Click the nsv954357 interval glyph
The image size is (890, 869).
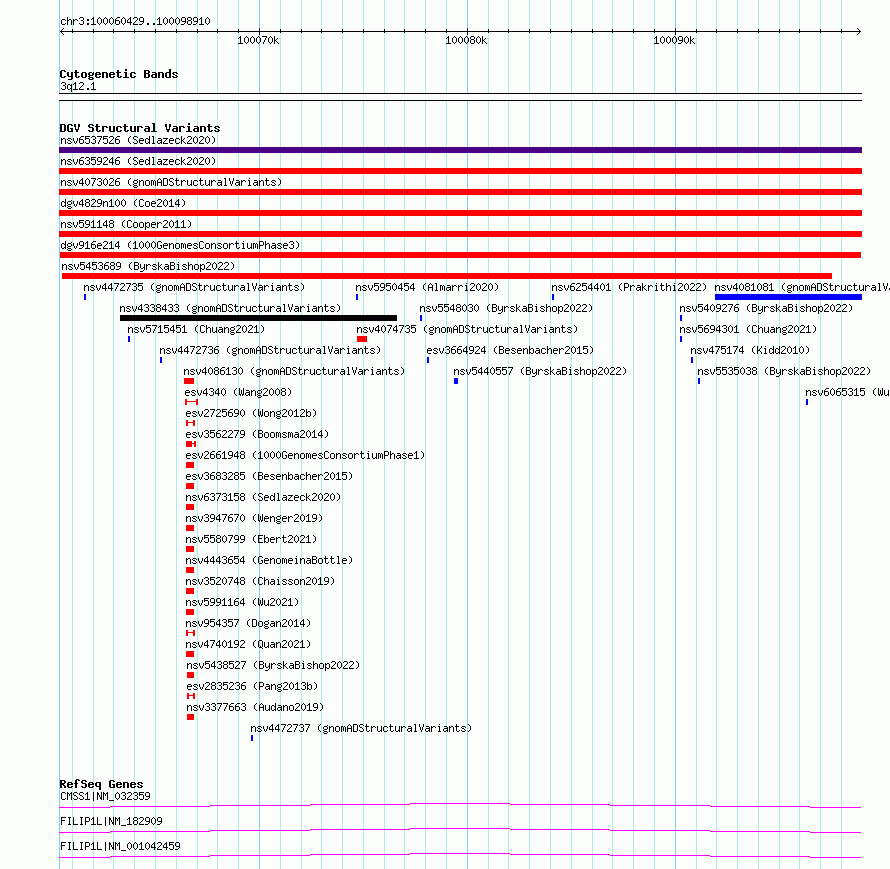pos(191,633)
